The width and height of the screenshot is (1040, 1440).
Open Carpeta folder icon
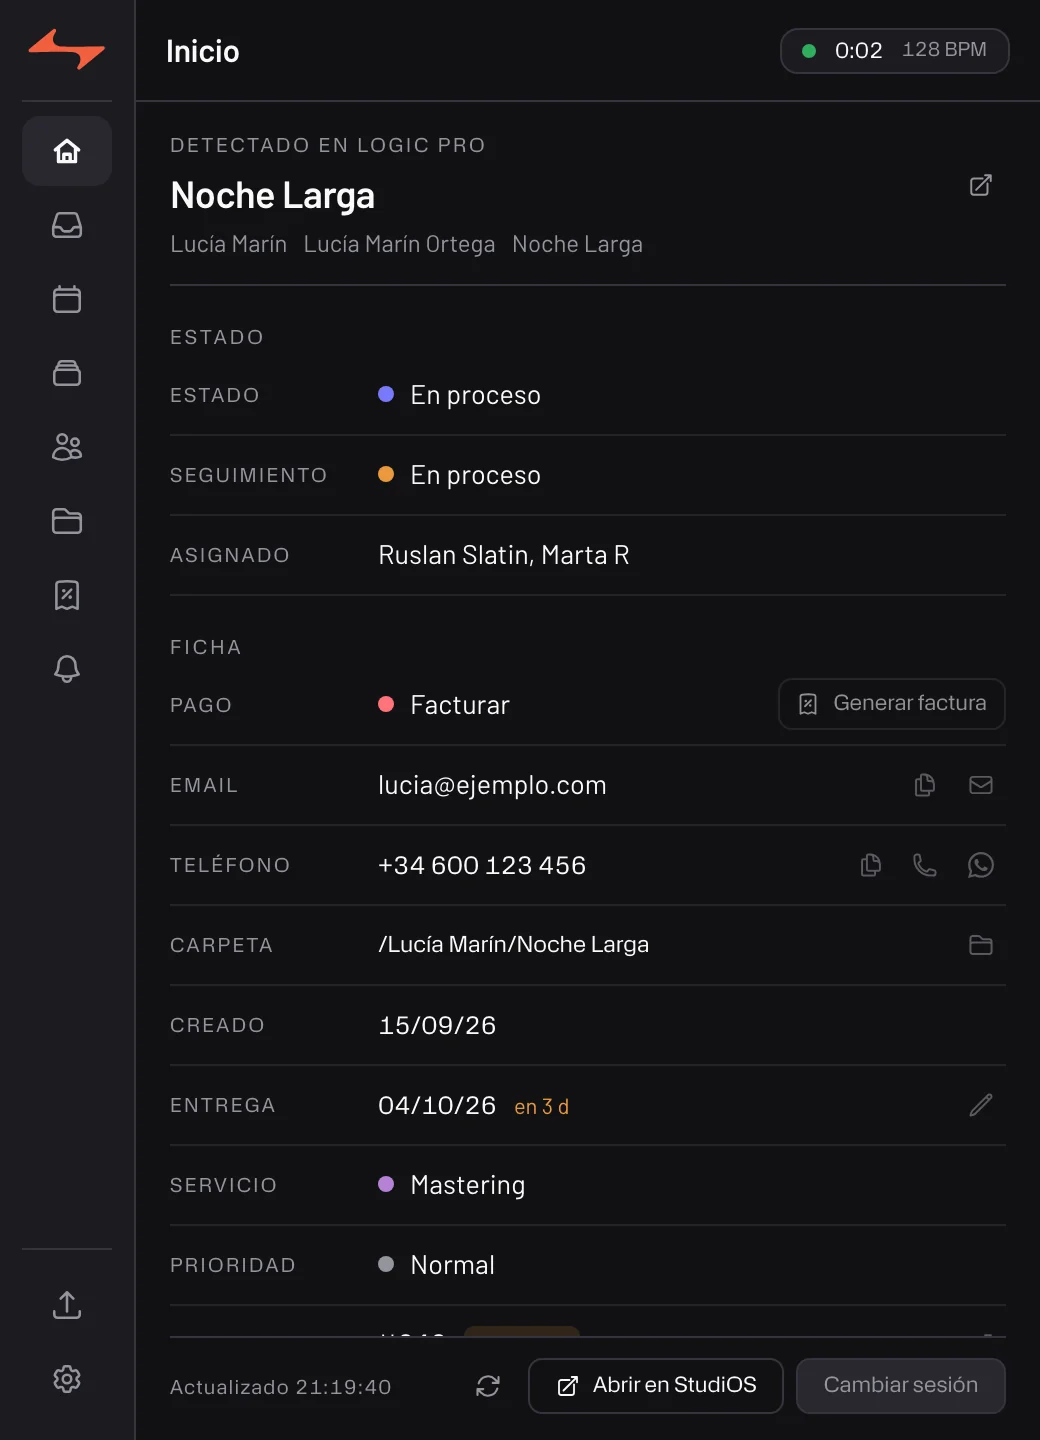tap(981, 945)
